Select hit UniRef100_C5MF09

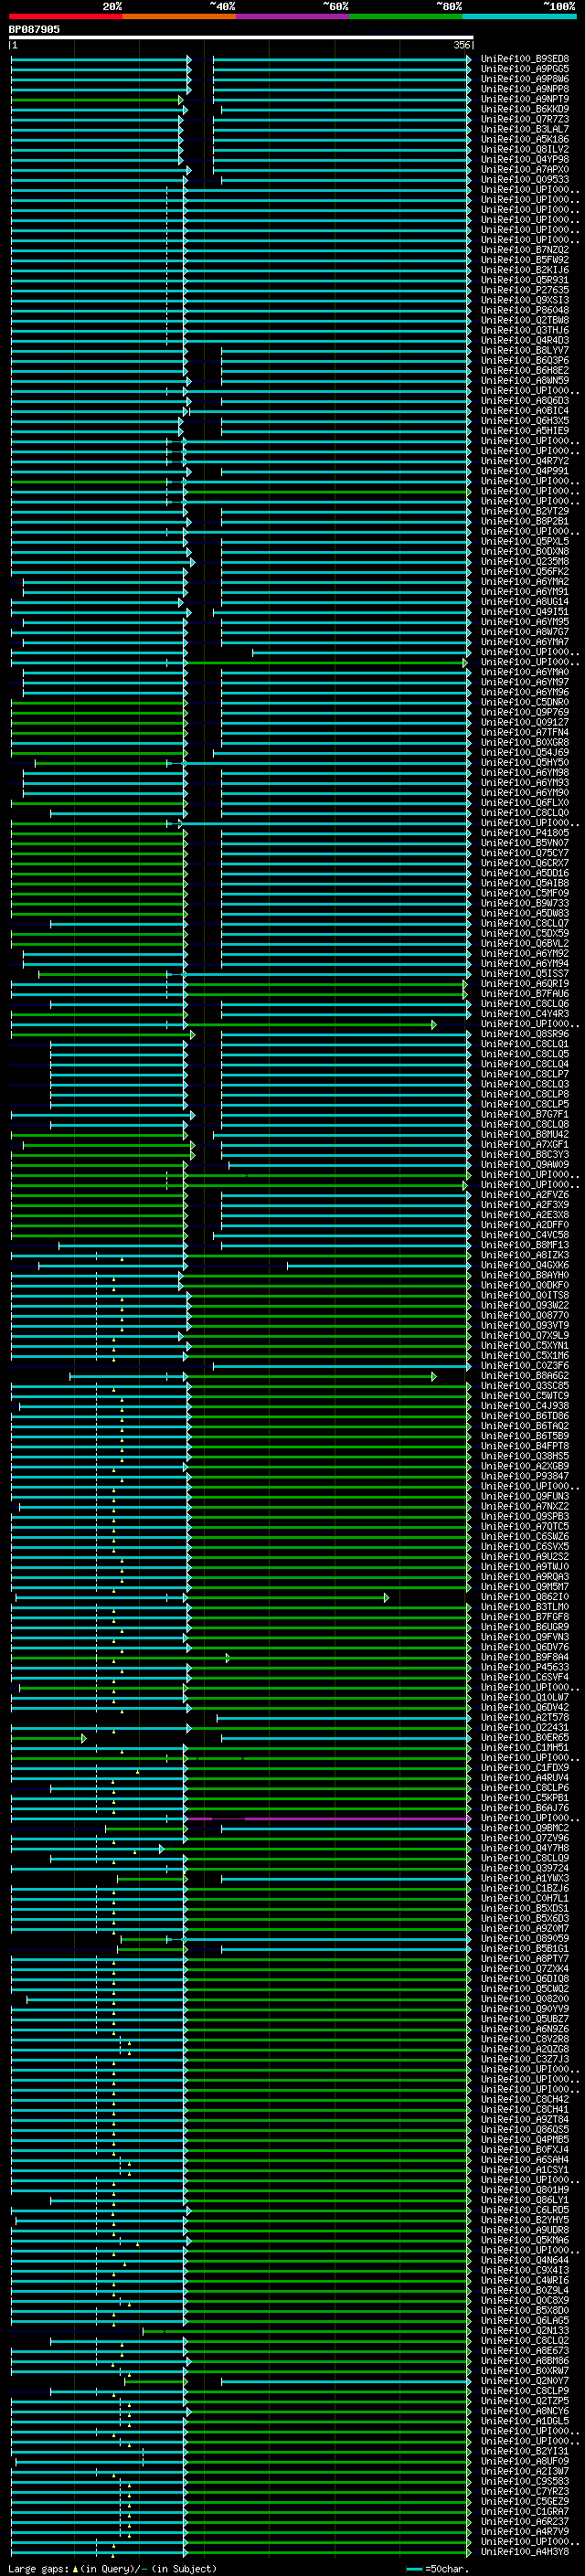coord(525,893)
